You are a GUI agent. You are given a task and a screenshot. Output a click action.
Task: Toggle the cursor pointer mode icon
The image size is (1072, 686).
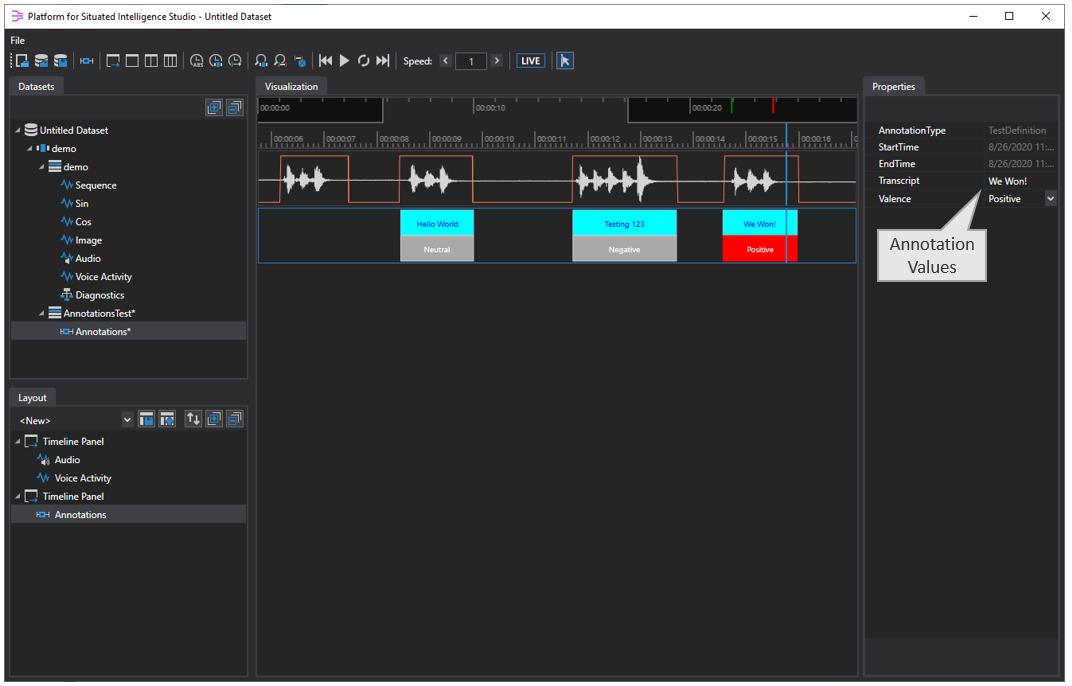(x=565, y=61)
